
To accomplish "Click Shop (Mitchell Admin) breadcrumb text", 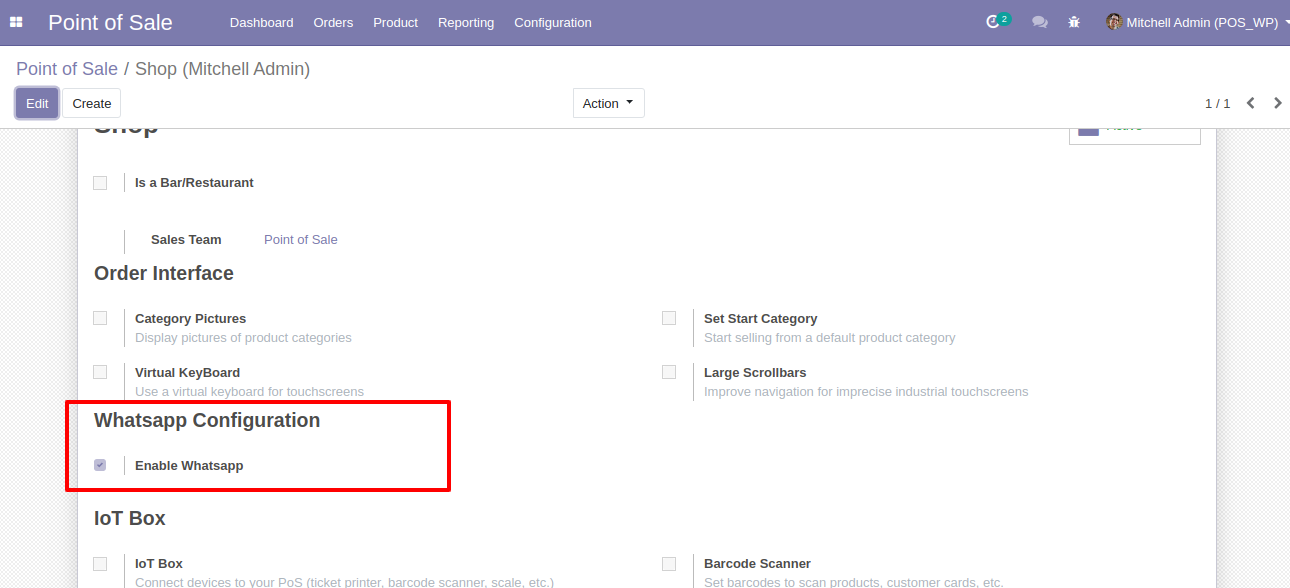I will (x=223, y=69).
